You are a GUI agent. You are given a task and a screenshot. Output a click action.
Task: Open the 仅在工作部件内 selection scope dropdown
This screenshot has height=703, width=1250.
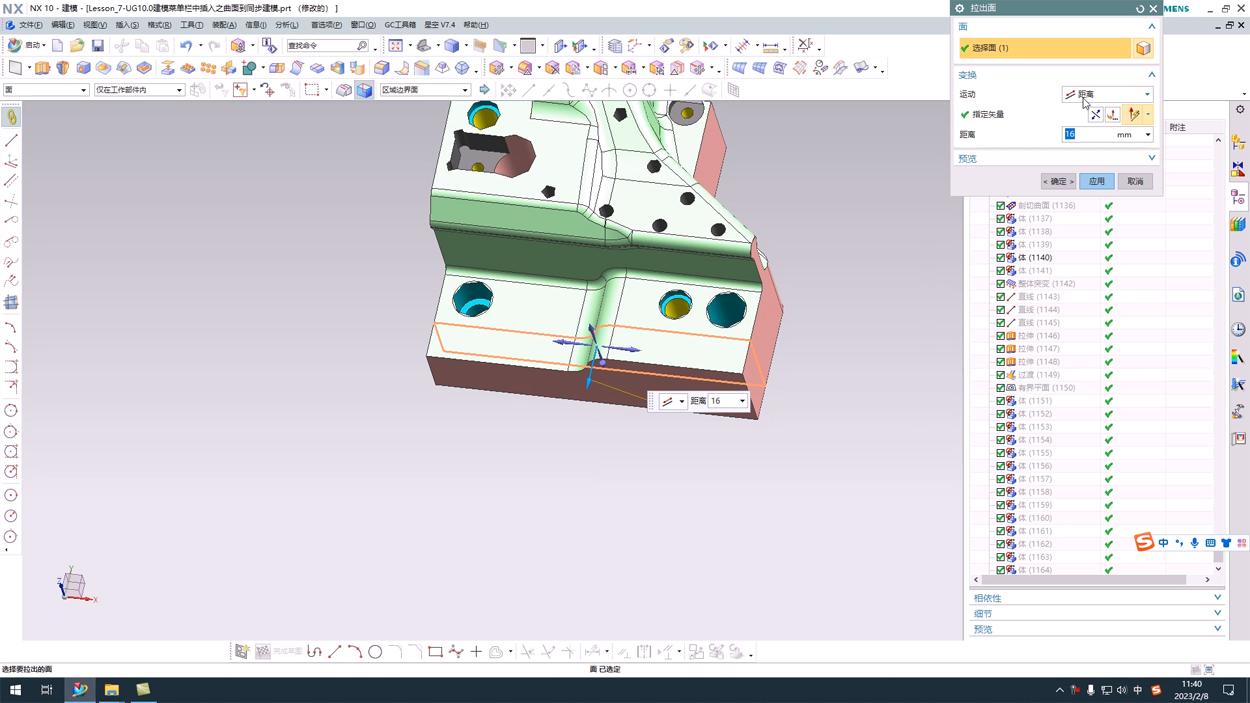(x=139, y=90)
